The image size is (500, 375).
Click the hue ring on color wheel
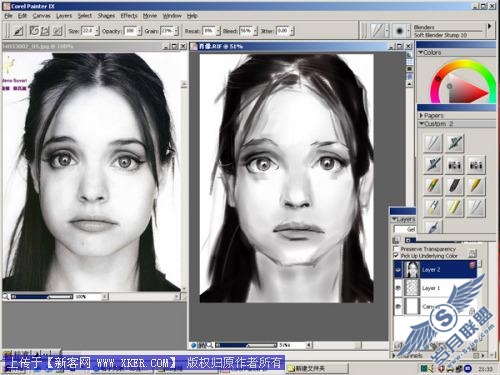pos(462,63)
